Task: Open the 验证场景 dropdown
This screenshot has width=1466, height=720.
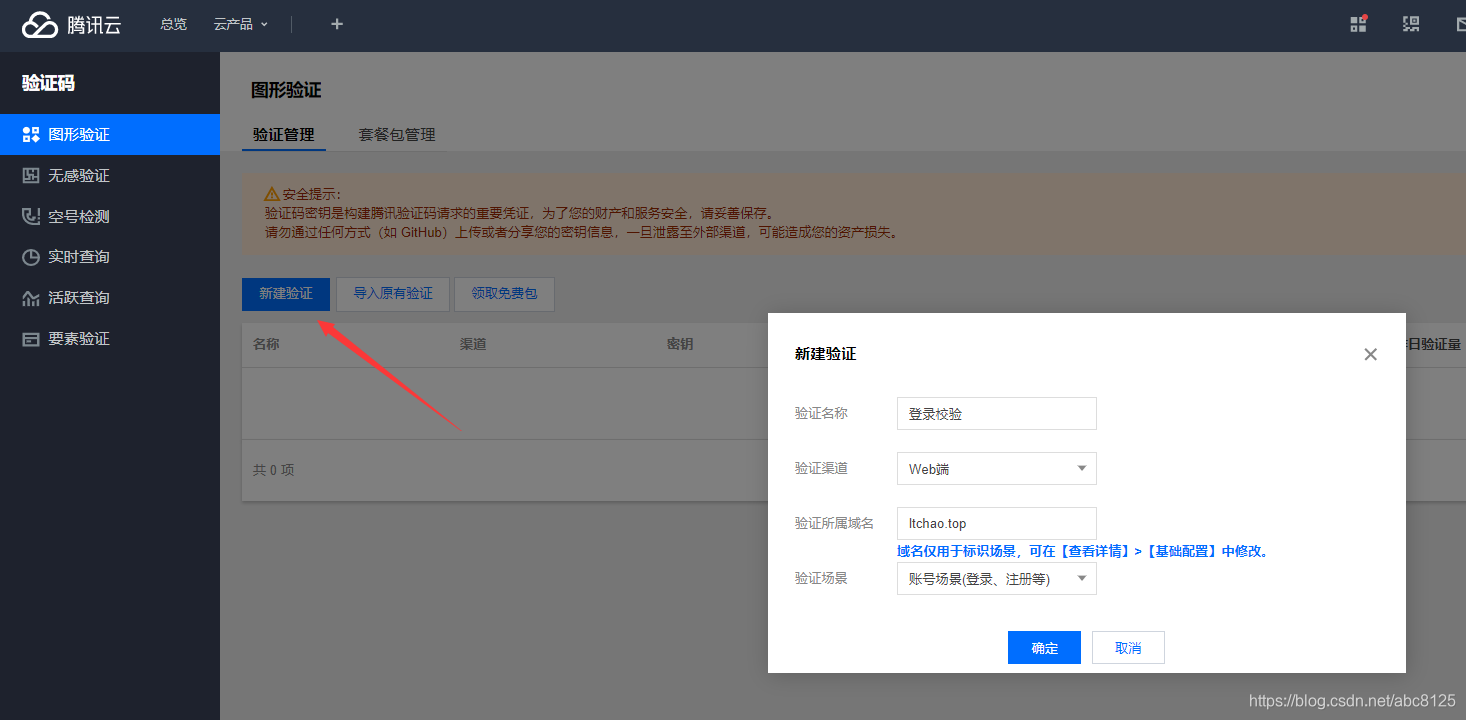Action: point(997,579)
